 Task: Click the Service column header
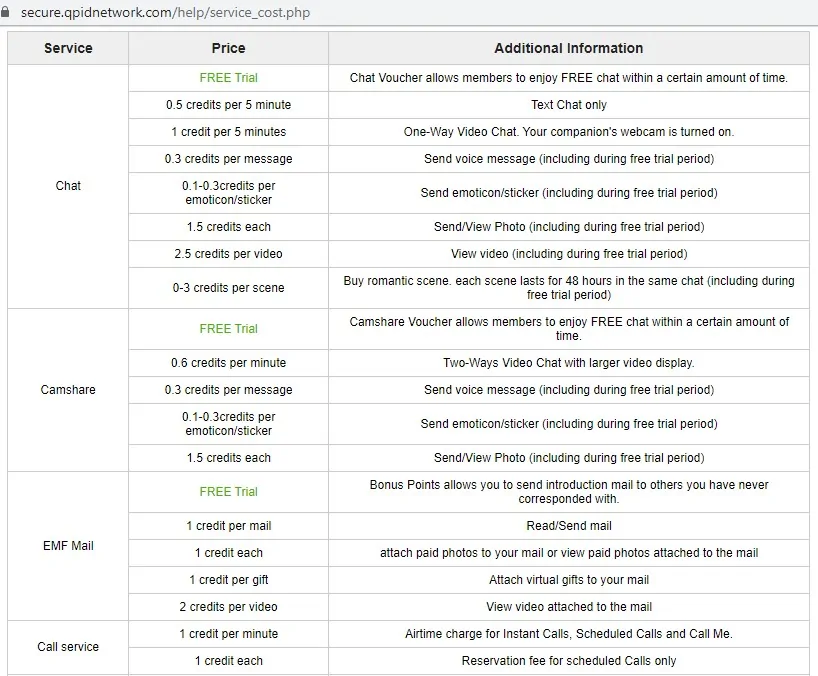click(68, 48)
